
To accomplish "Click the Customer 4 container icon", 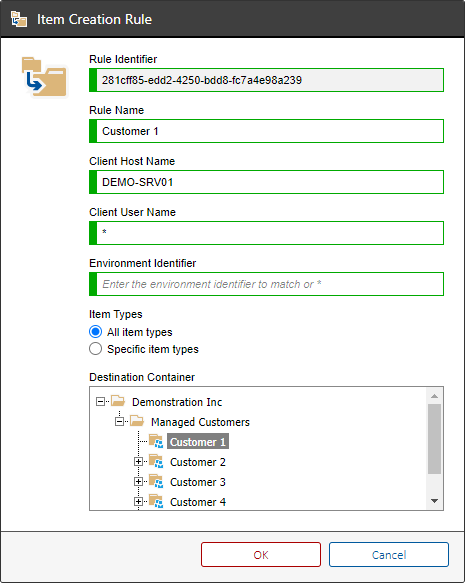I will pos(156,501).
